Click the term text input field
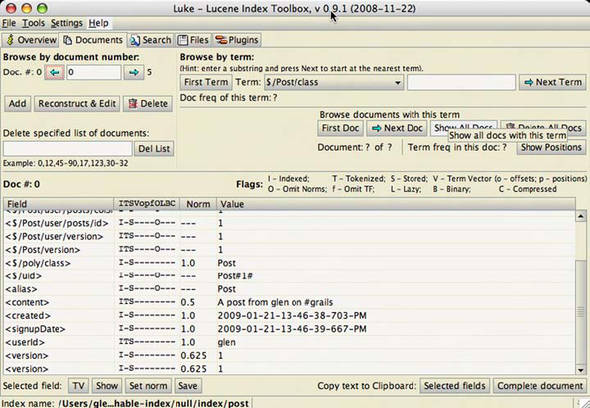Viewport: 590px width, 408px height. click(x=461, y=82)
